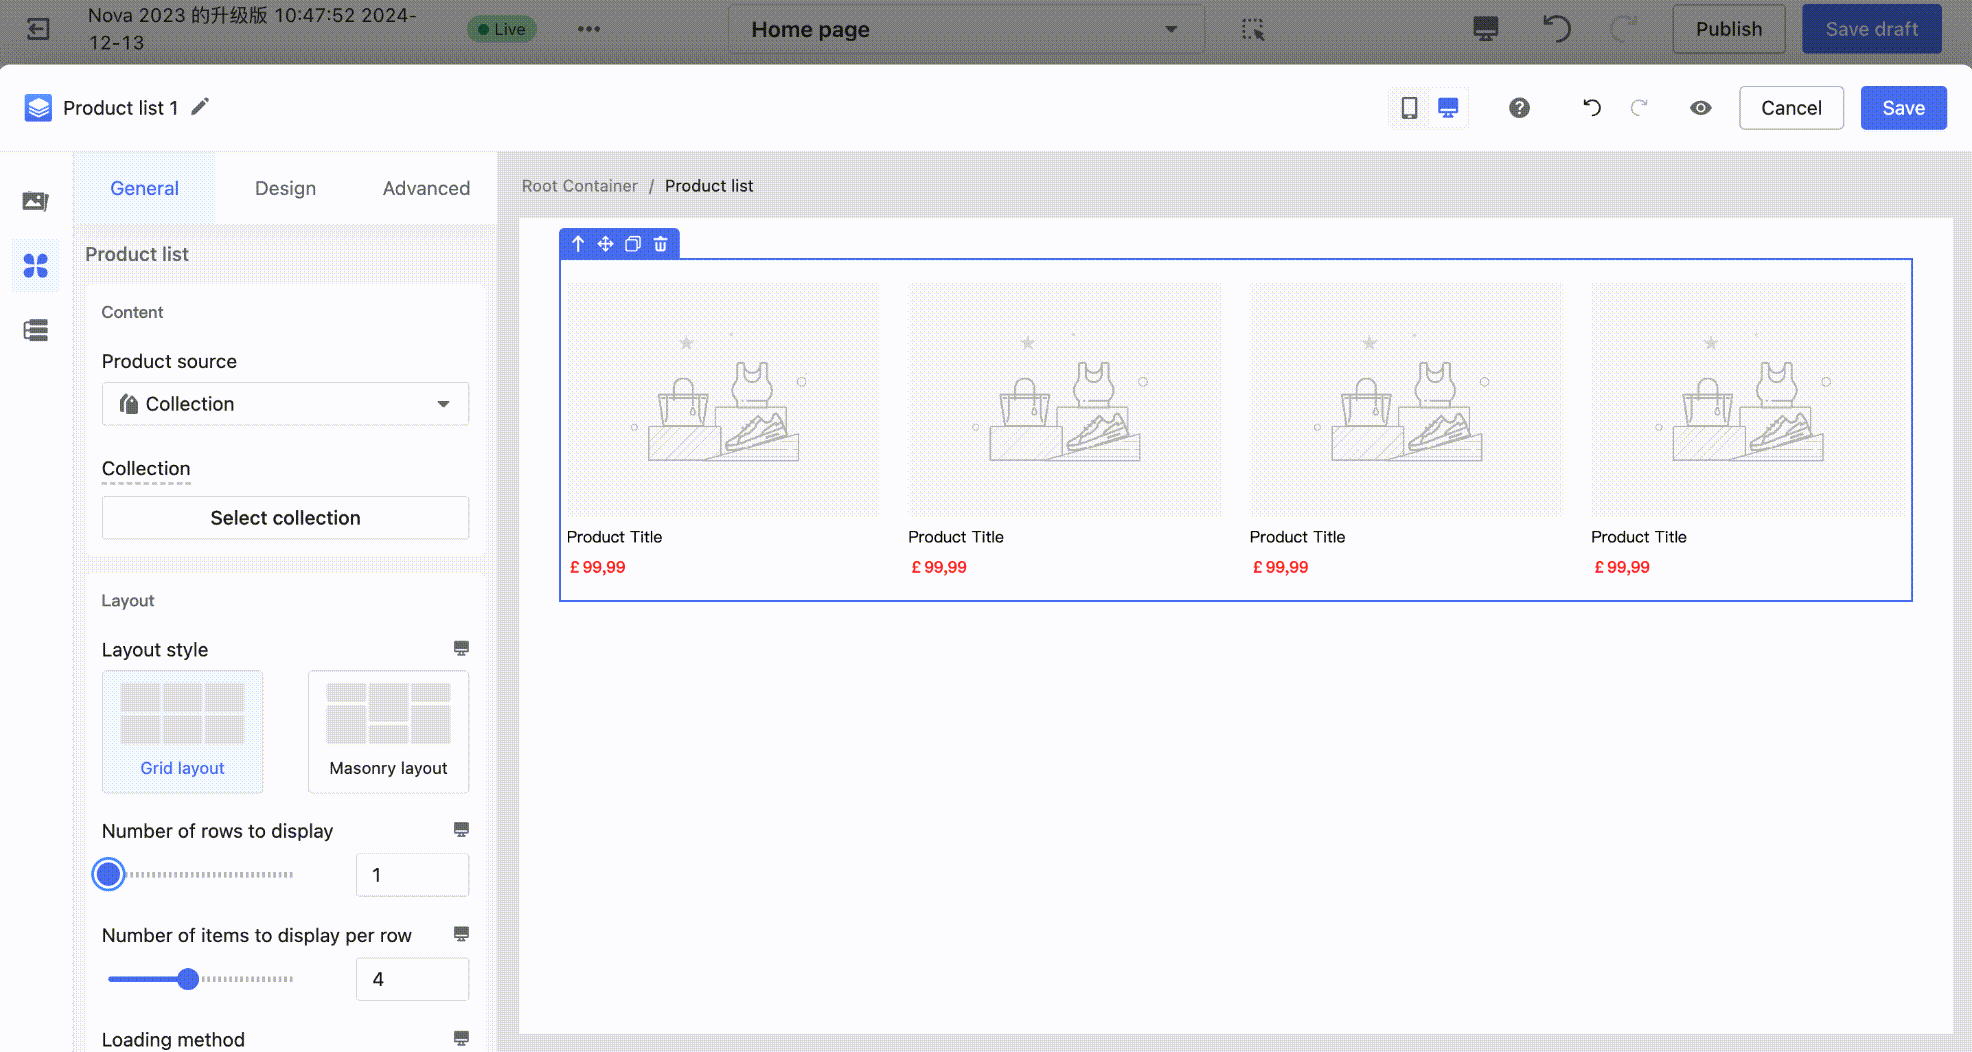The height and width of the screenshot is (1052, 1972).
Task: Choose the Masonry layout style
Action: click(x=388, y=731)
